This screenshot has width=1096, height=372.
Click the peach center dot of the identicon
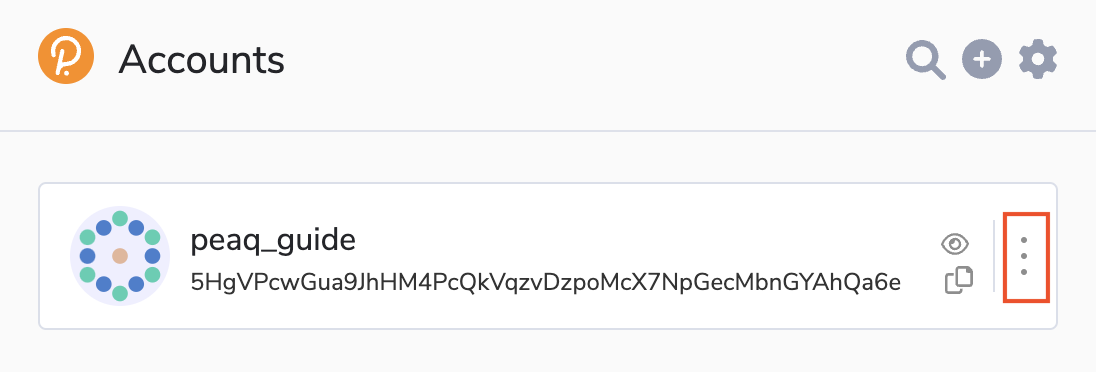click(x=120, y=256)
